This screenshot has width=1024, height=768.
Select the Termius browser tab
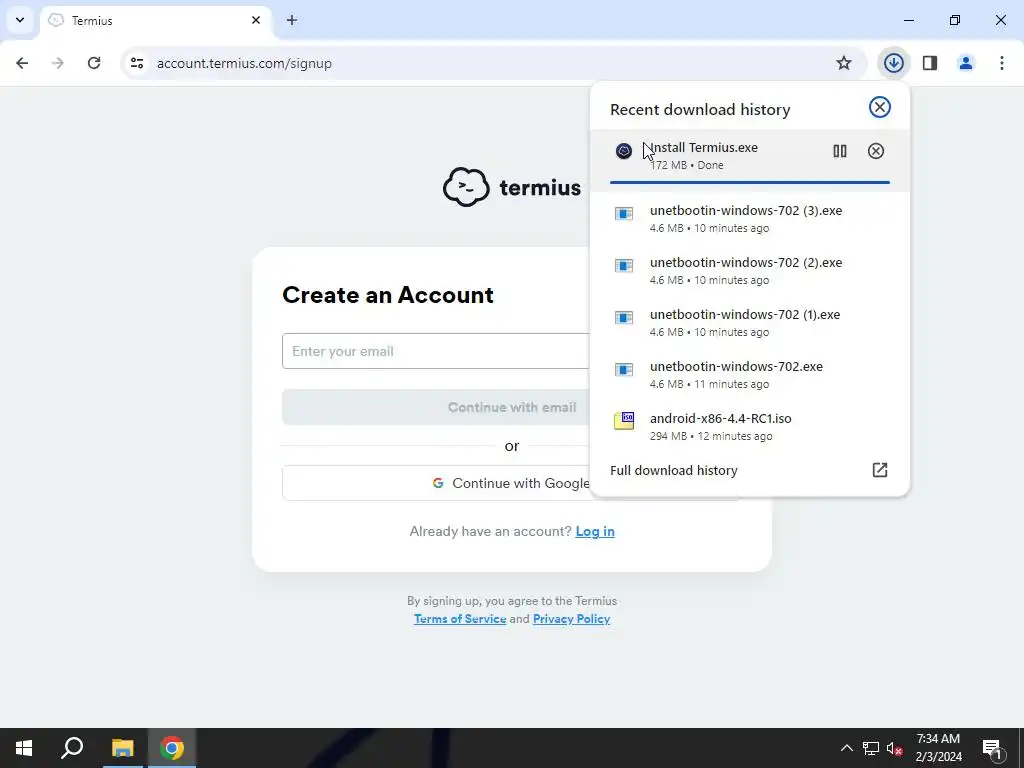(x=155, y=20)
